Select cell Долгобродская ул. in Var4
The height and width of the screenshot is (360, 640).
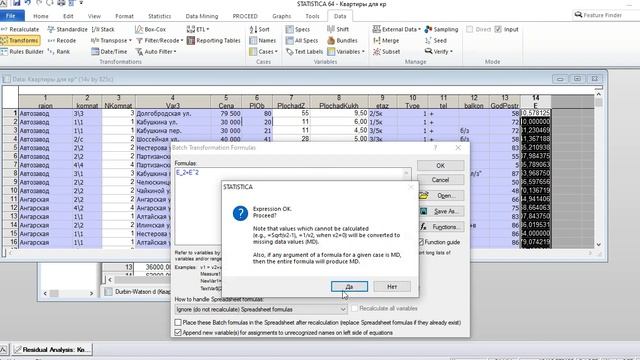click(x=173, y=113)
